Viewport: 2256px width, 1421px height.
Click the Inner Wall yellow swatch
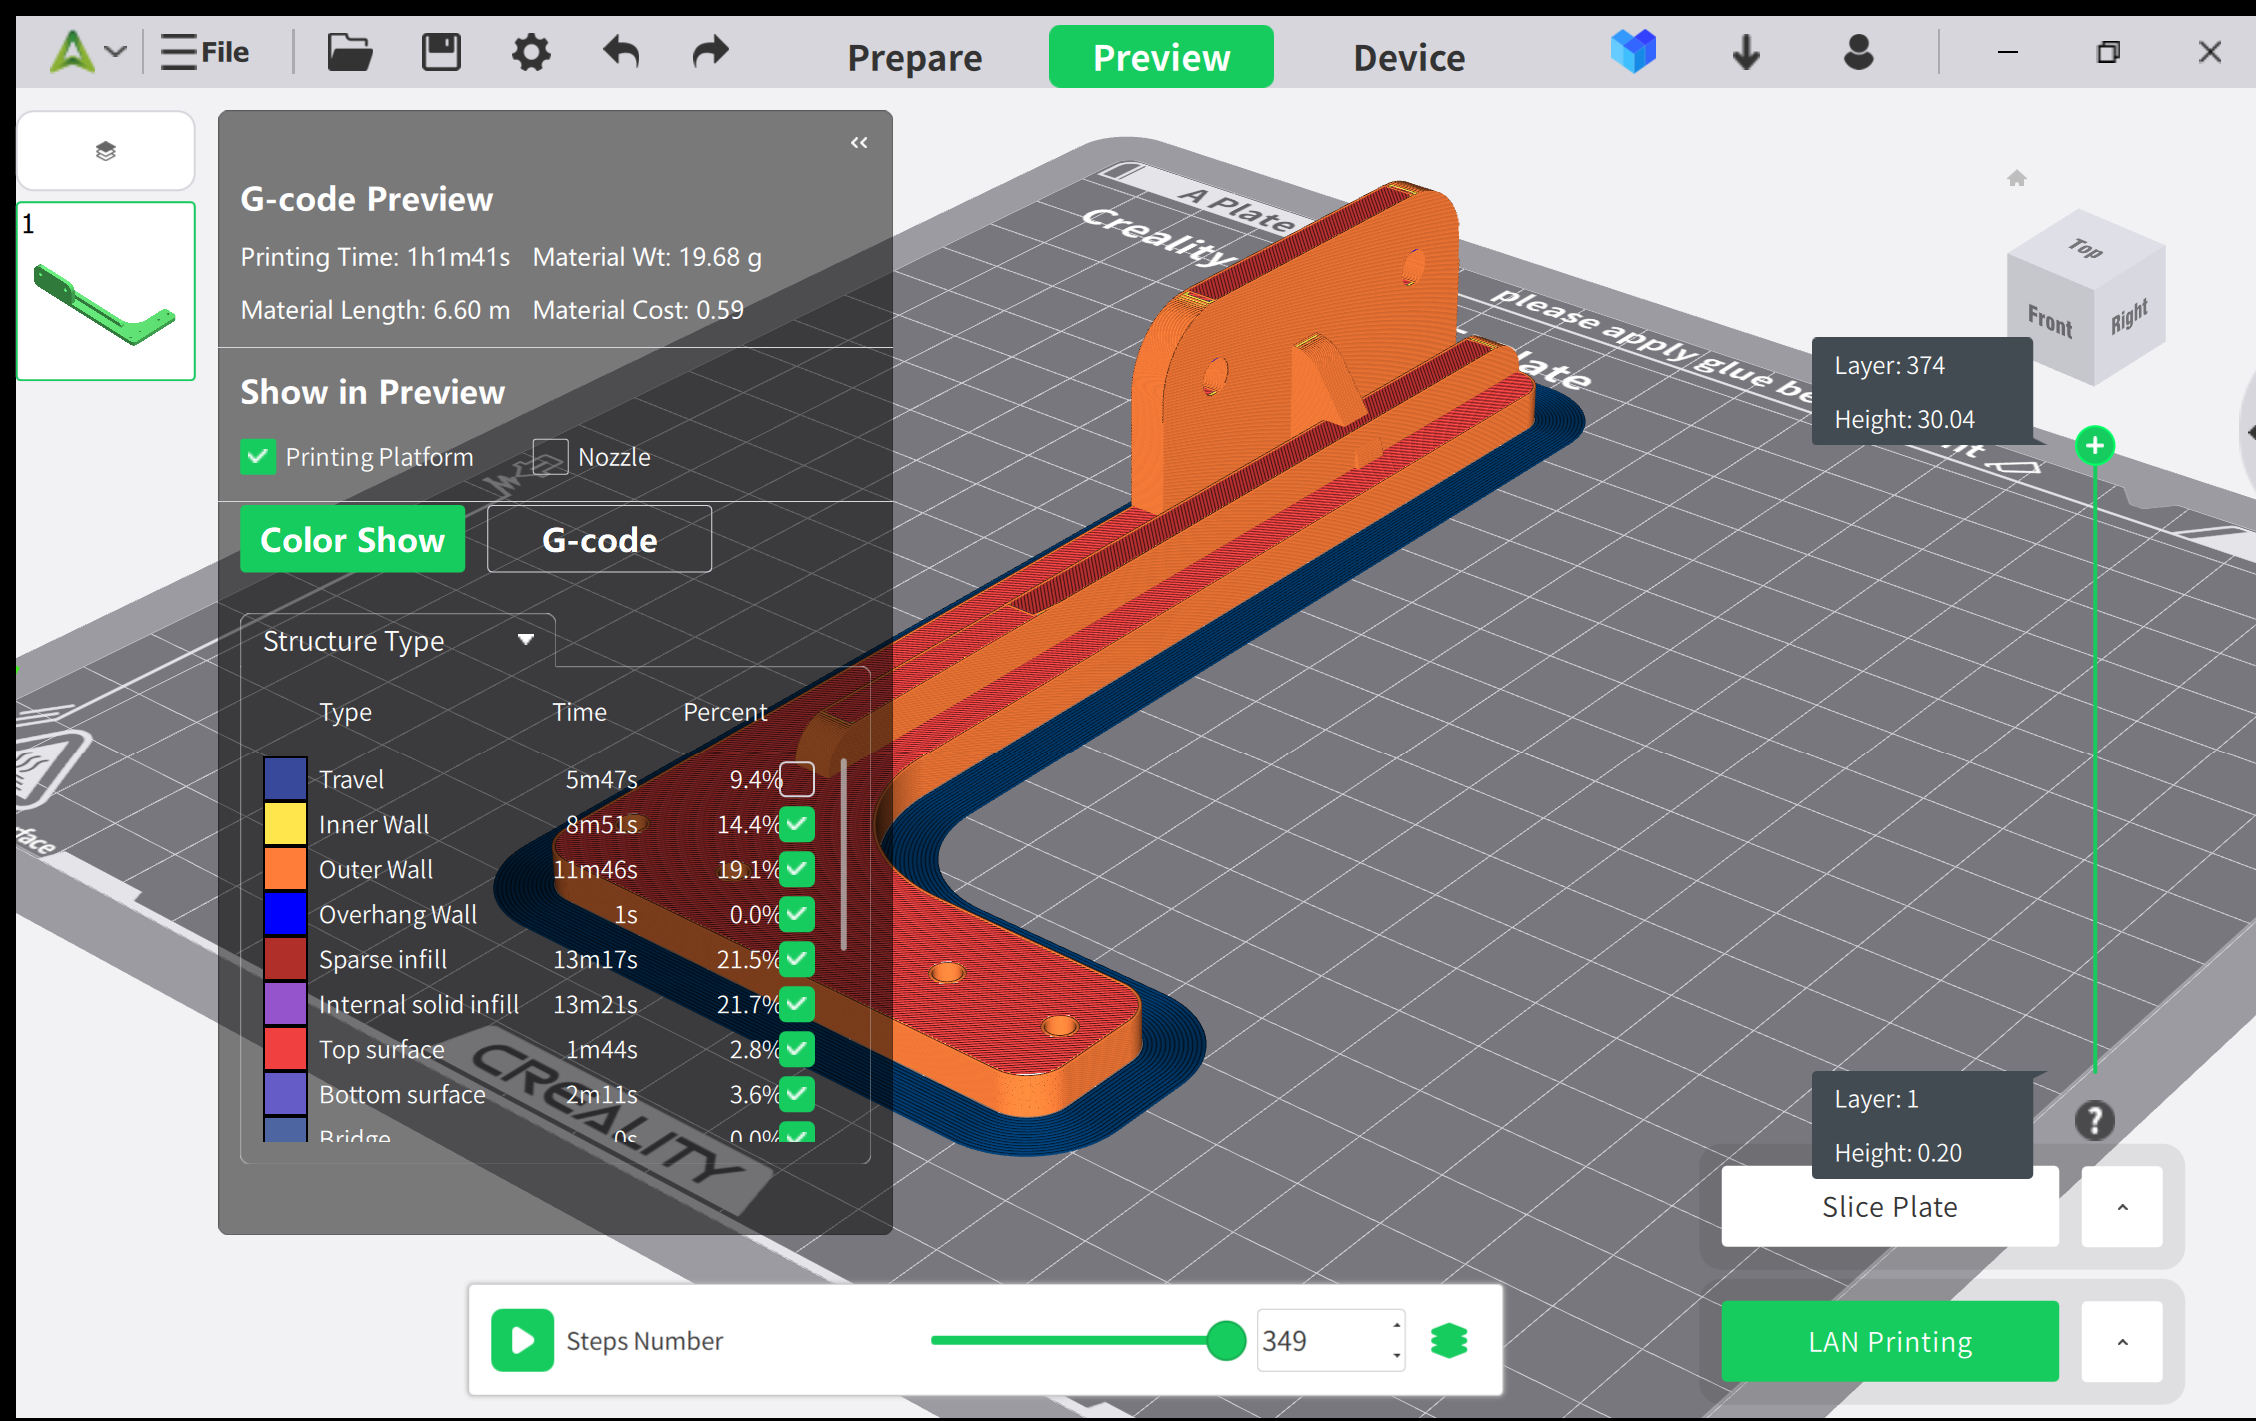285,824
